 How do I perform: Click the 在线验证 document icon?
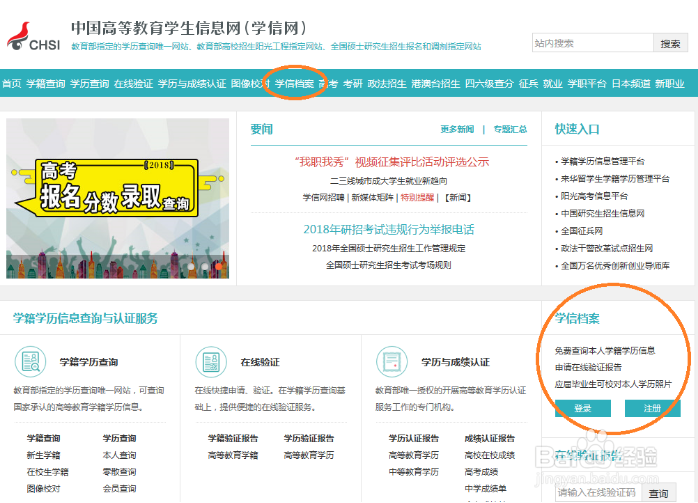(x=211, y=361)
